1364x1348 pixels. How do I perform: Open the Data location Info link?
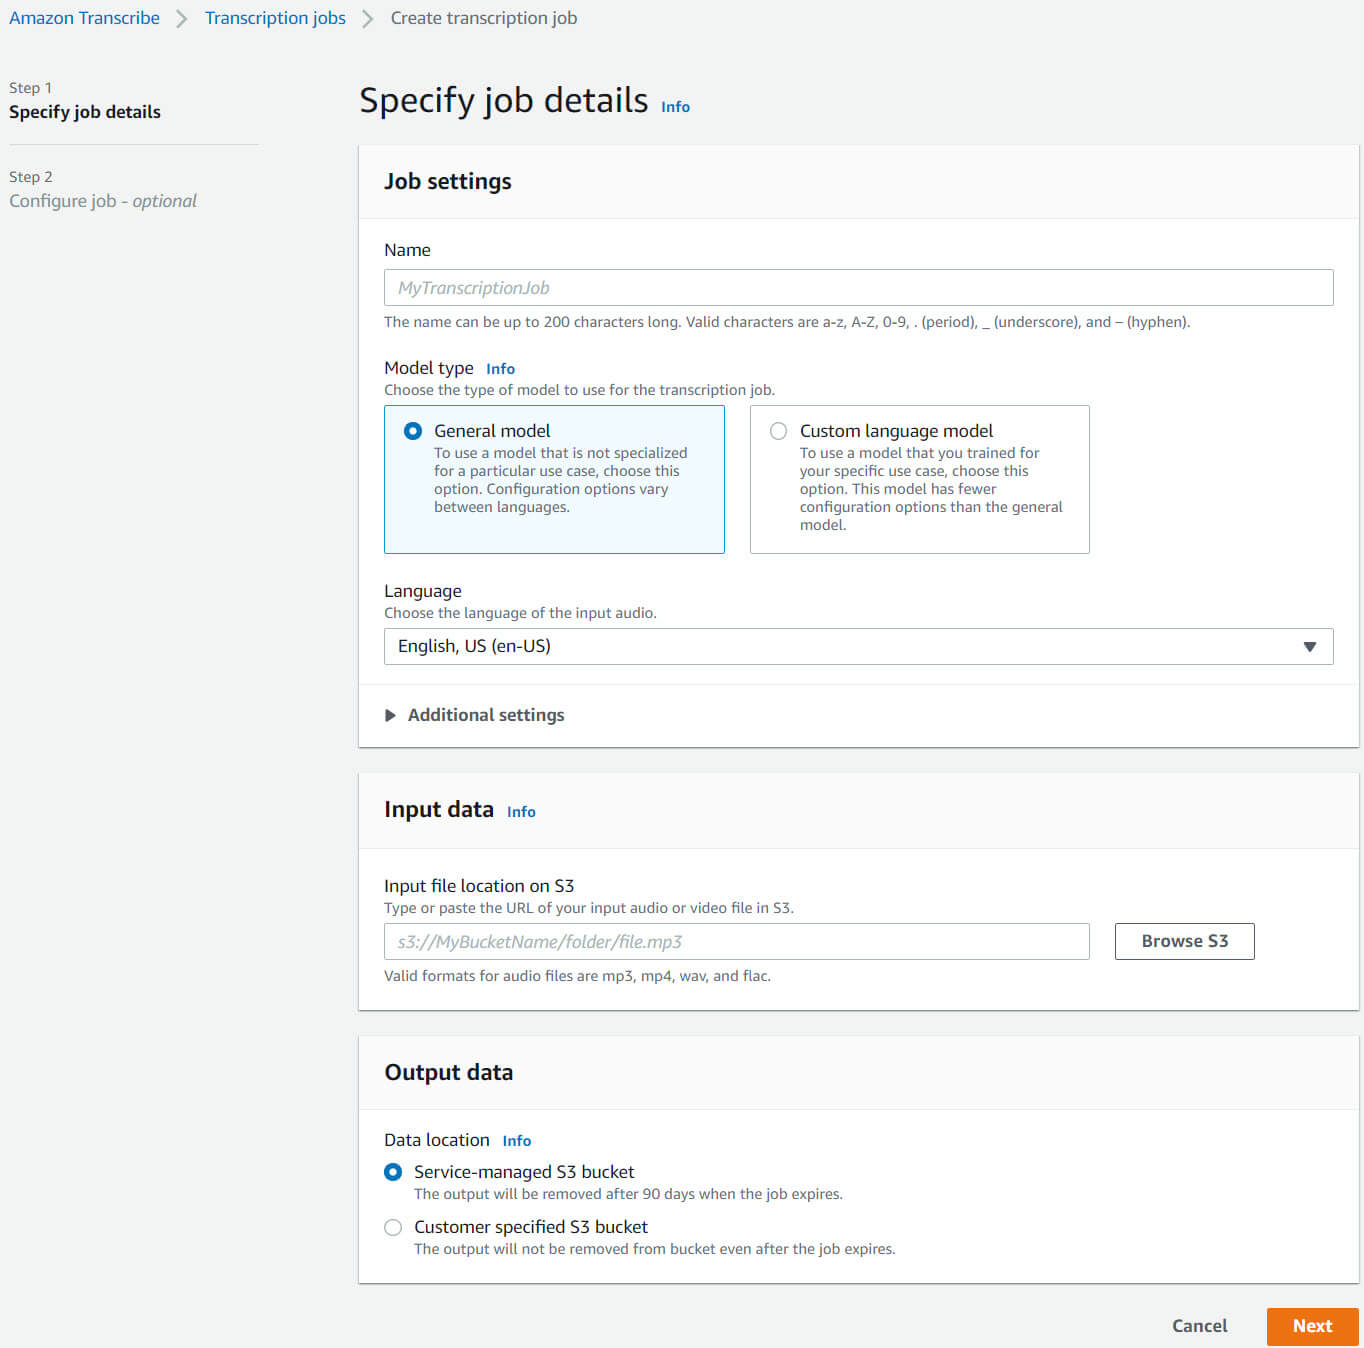(516, 1141)
